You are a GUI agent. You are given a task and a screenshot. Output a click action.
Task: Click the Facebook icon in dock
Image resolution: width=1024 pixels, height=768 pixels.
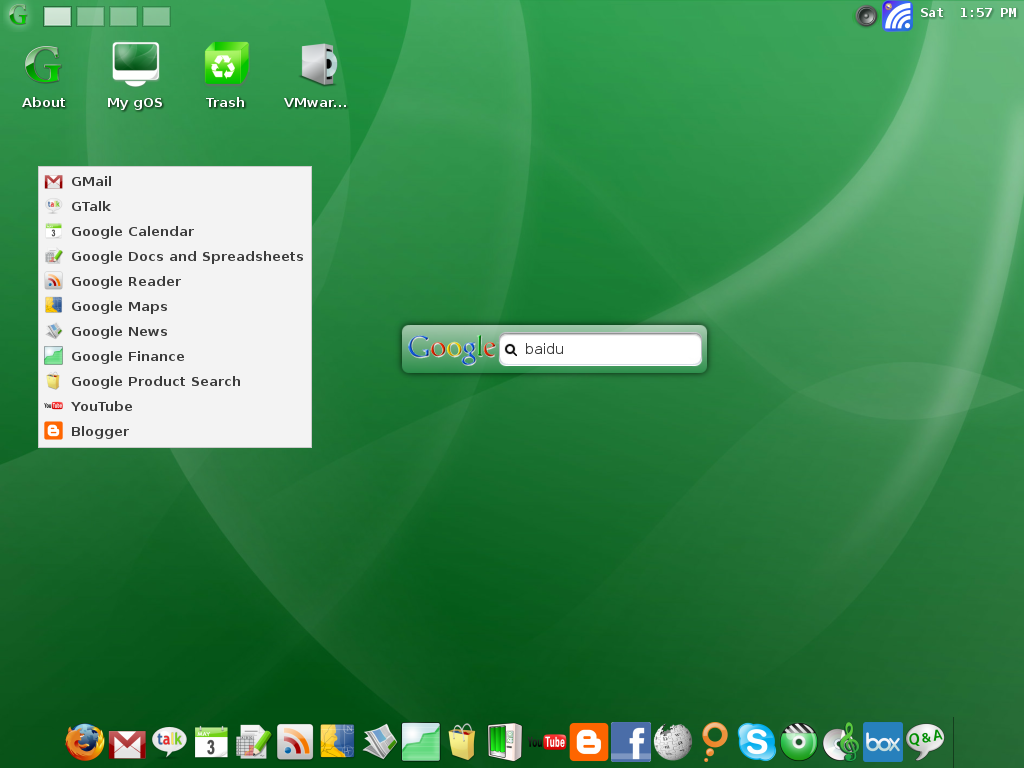[630, 742]
